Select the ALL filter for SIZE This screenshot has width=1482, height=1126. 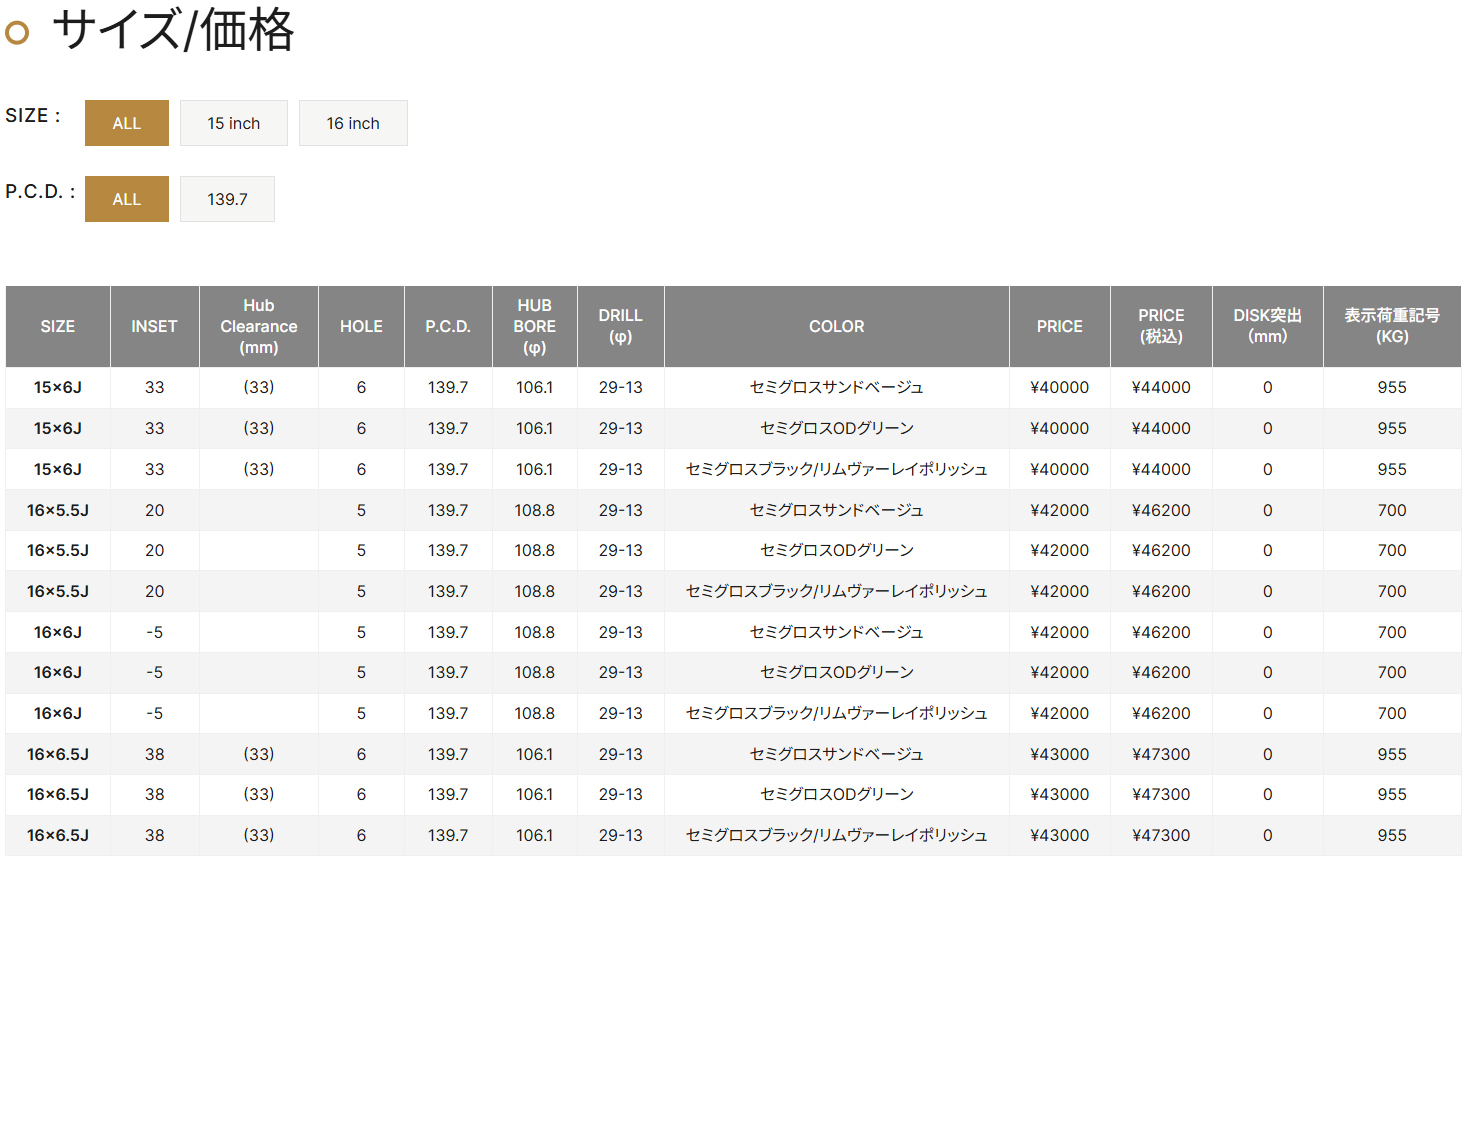pyautogui.click(x=127, y=123)
